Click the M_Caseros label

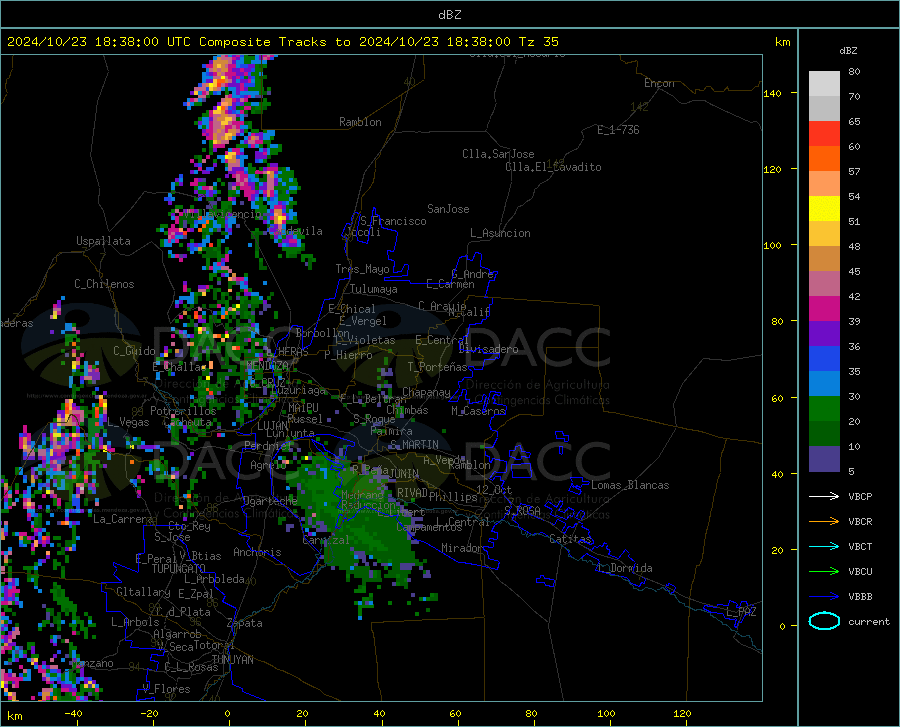[x=478, y=411]
